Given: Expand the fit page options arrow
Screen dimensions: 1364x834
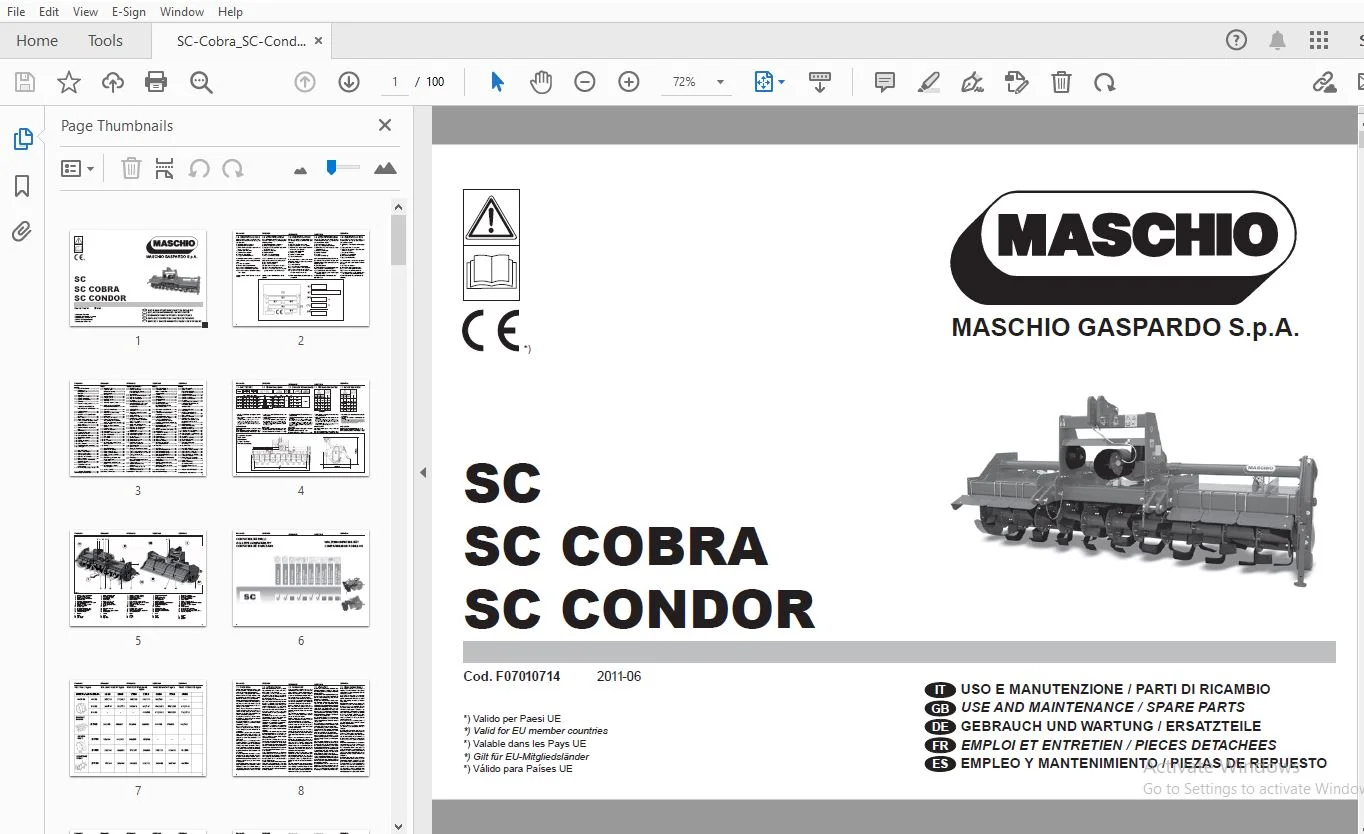Looking at the screenshot, I should point(781,82).
